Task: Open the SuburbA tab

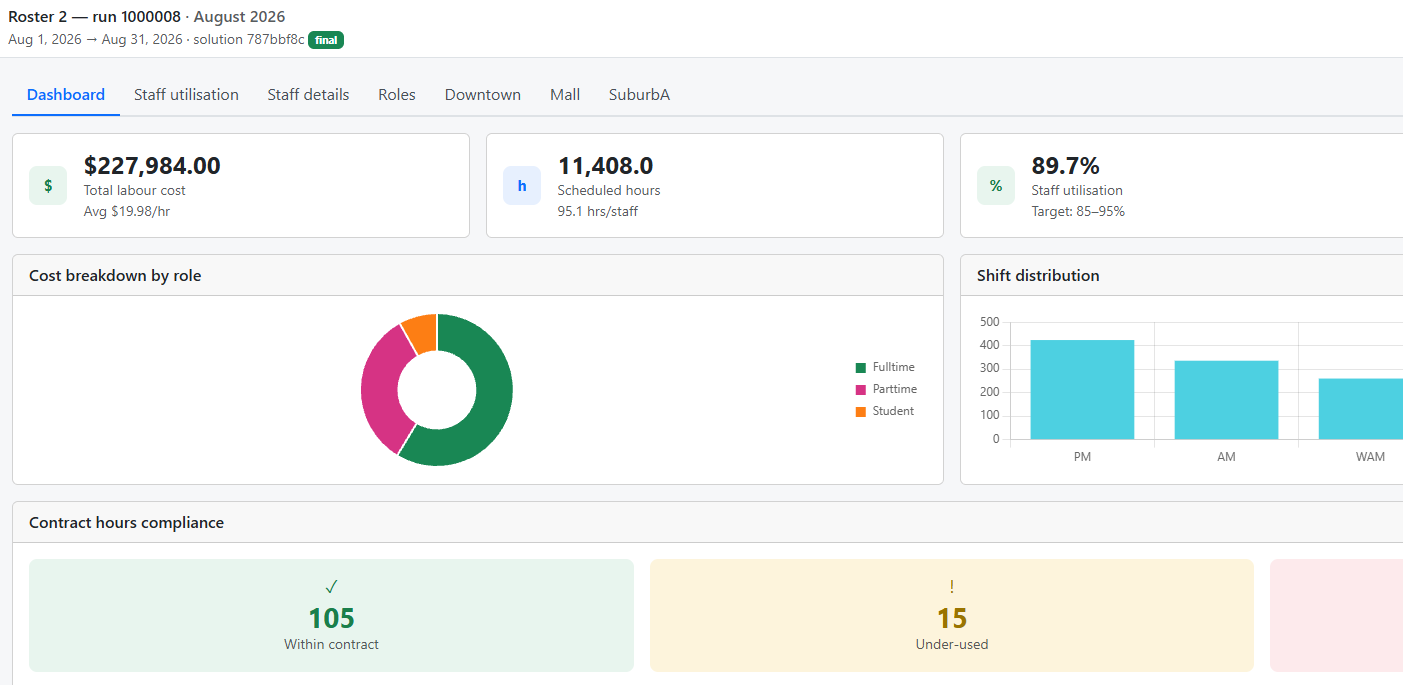Action: click(639, 95)
